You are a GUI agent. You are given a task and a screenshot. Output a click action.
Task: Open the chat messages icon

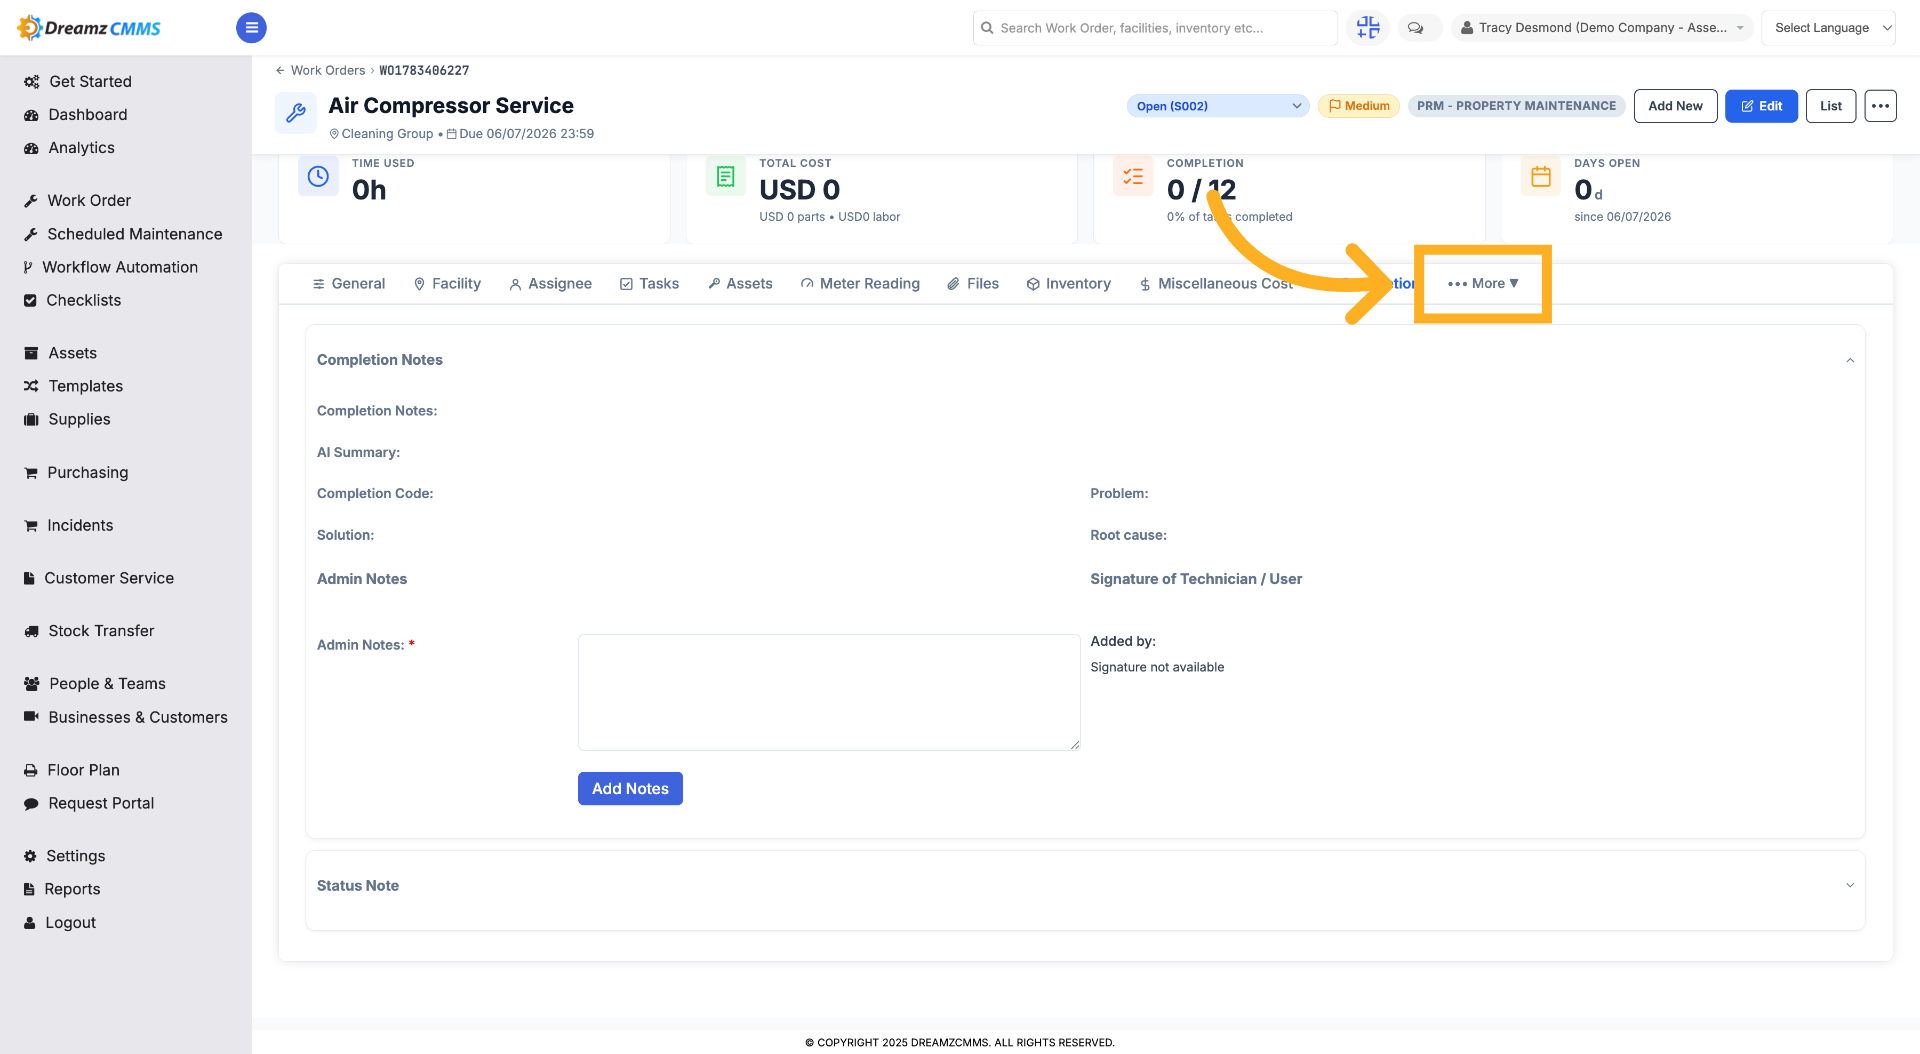[1415, 28]
